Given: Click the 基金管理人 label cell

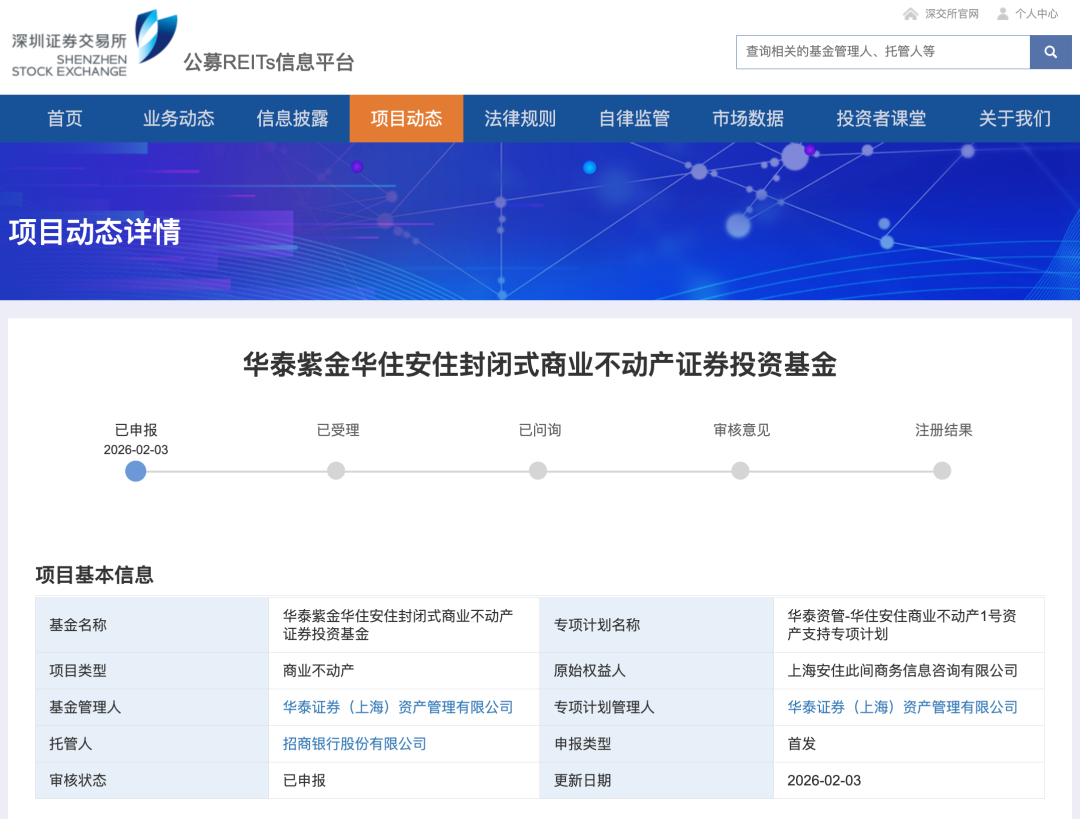Looking at the screenshot, I should 152,707.
